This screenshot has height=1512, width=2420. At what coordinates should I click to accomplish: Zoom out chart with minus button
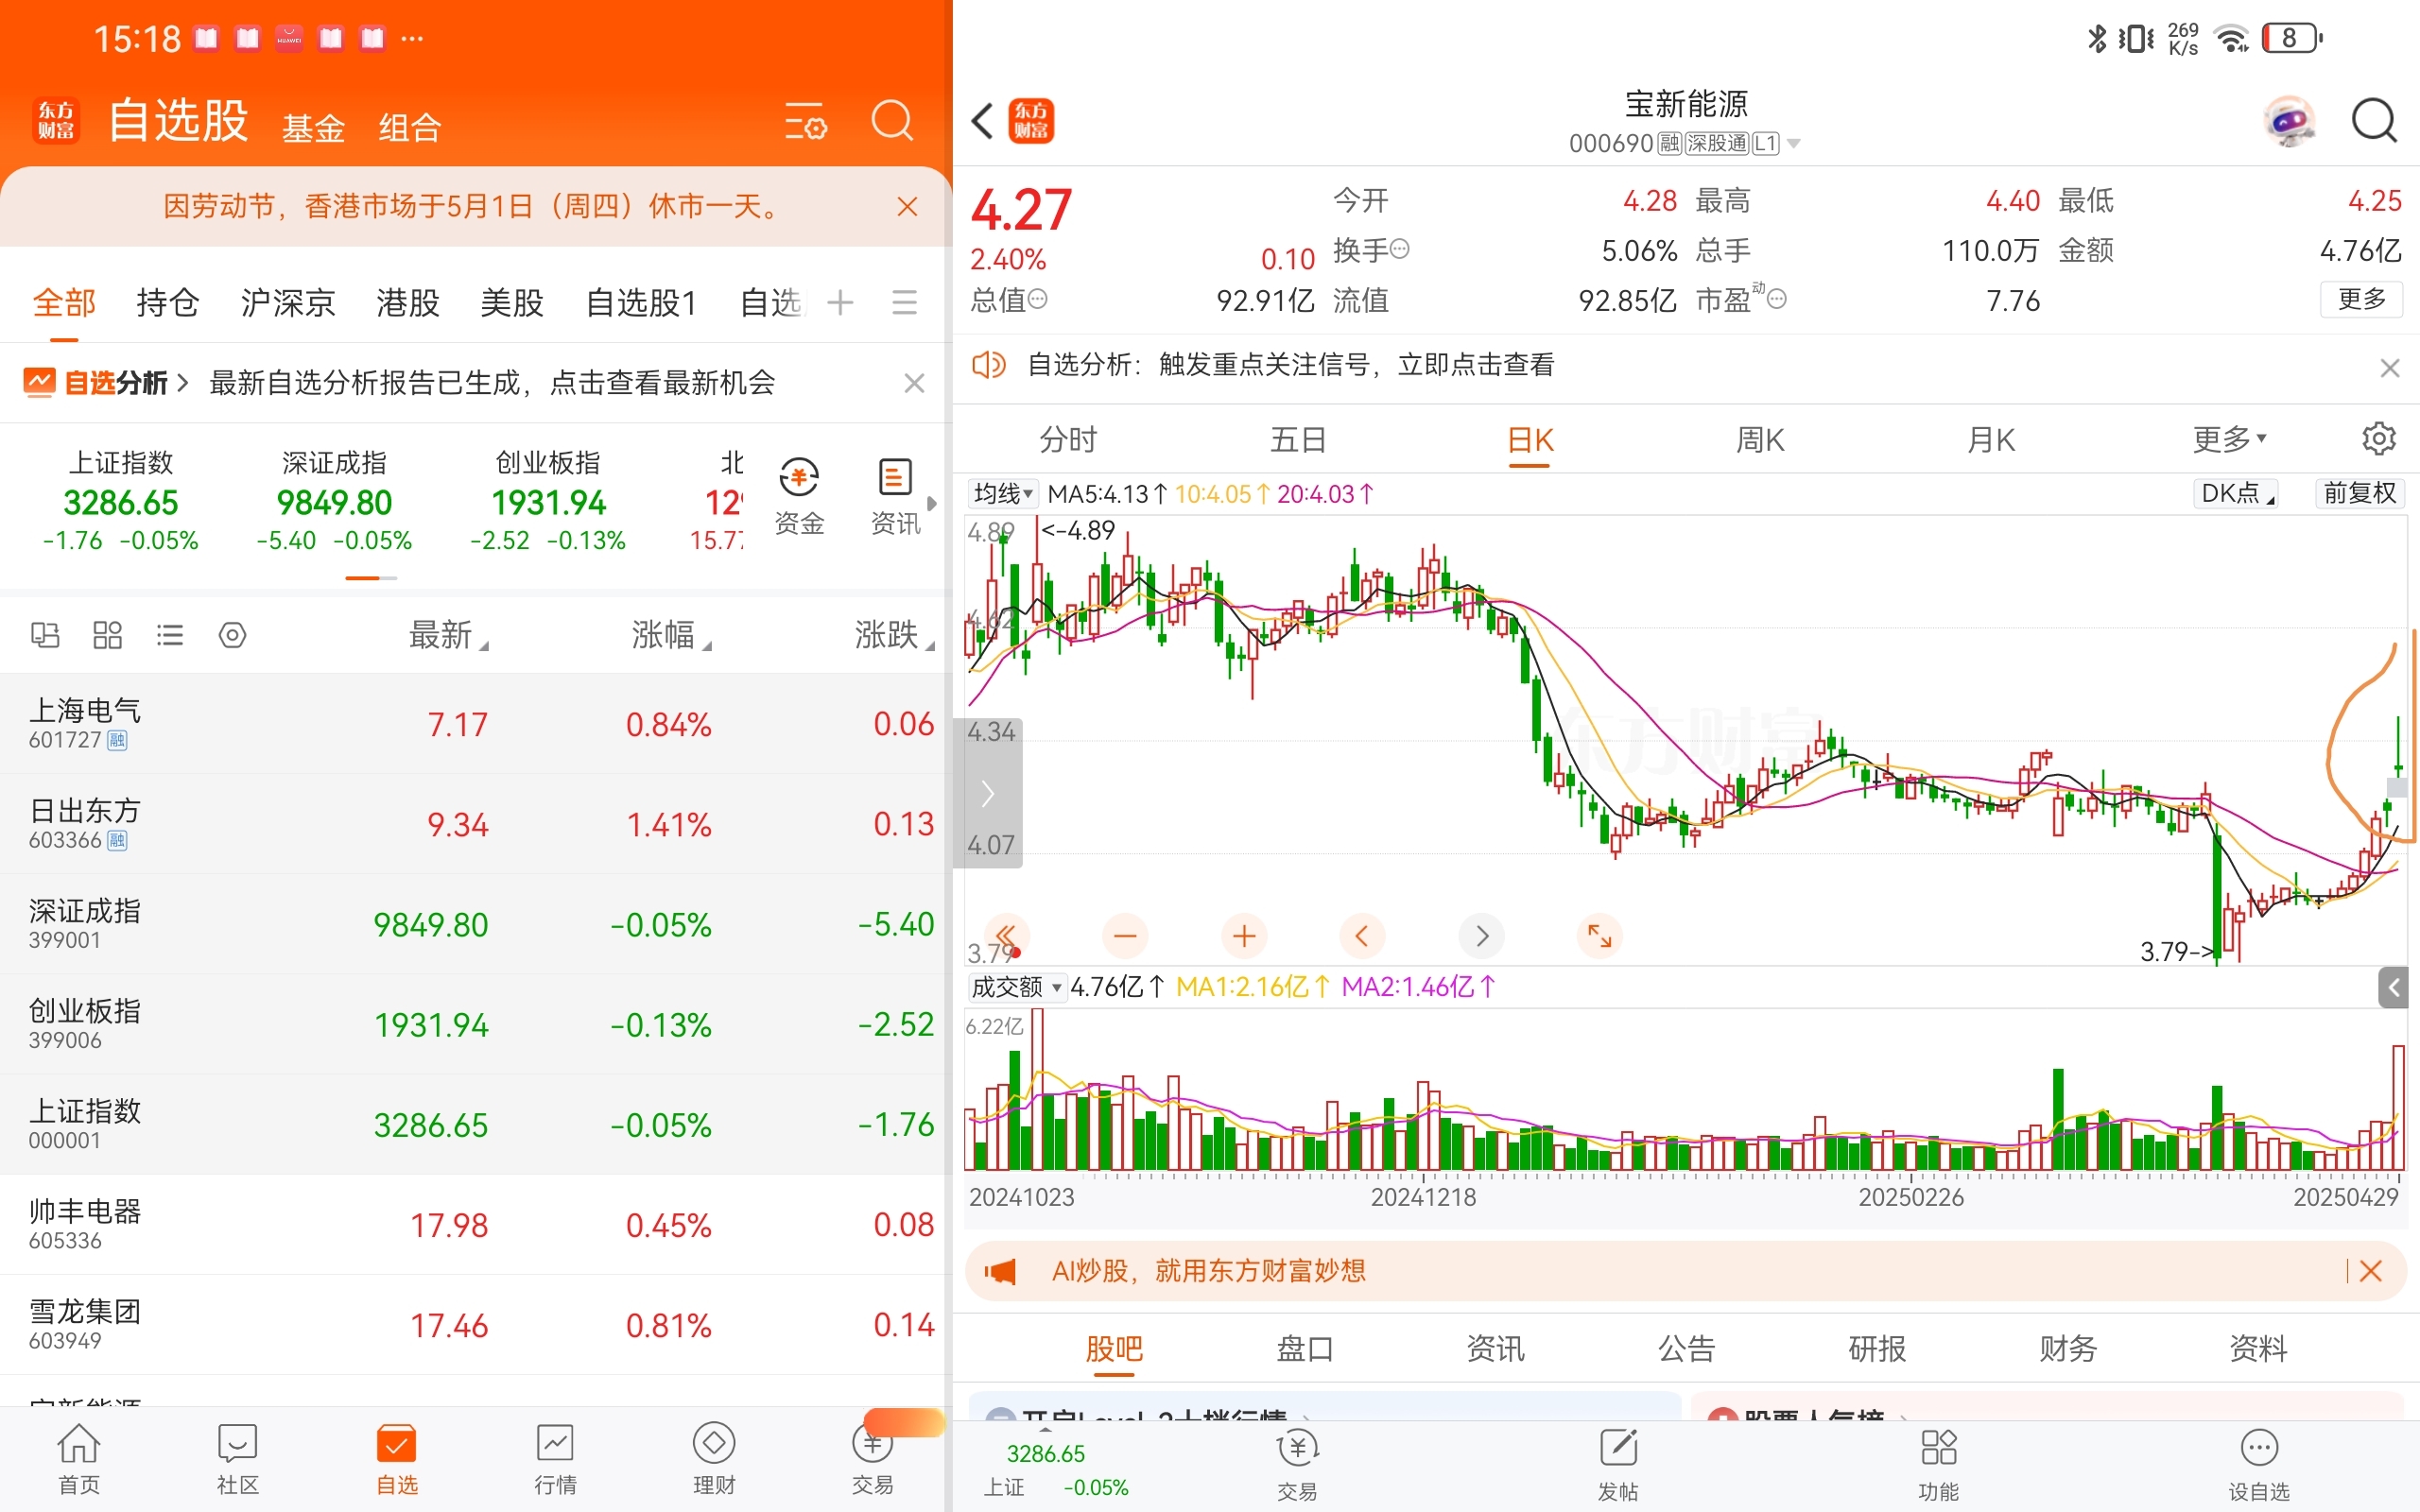point(1125,936)
